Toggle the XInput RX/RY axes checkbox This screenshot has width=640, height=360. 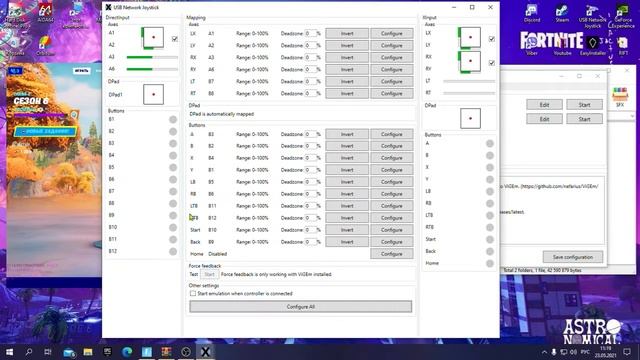[492, 63]
